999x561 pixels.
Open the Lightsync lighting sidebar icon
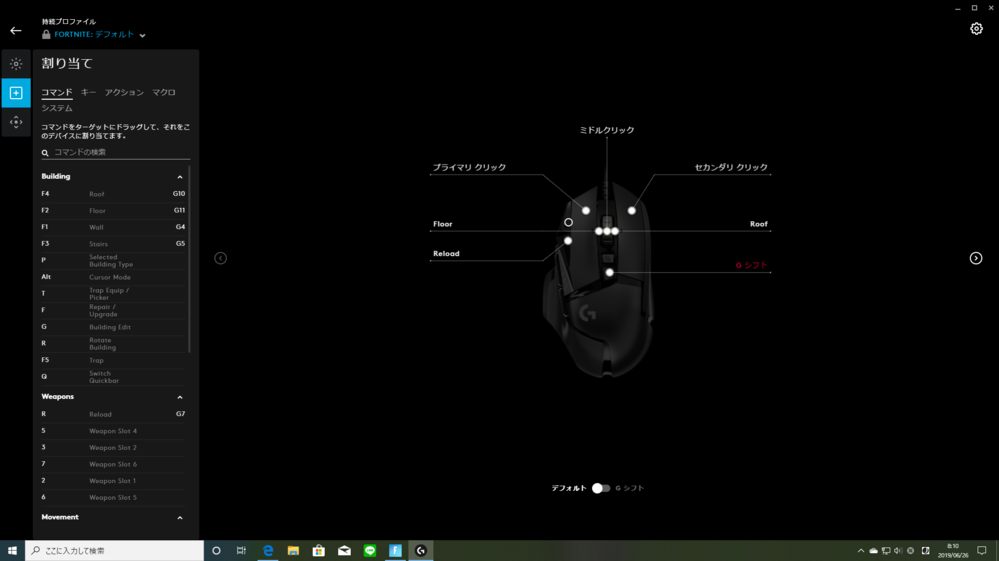tap(16, 64)
